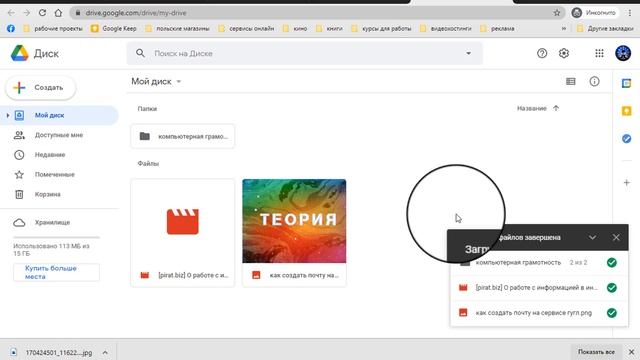This screenshot has height=360, width=640.
Task: Close the upload complete panel
Action: (x=616, y=238)
